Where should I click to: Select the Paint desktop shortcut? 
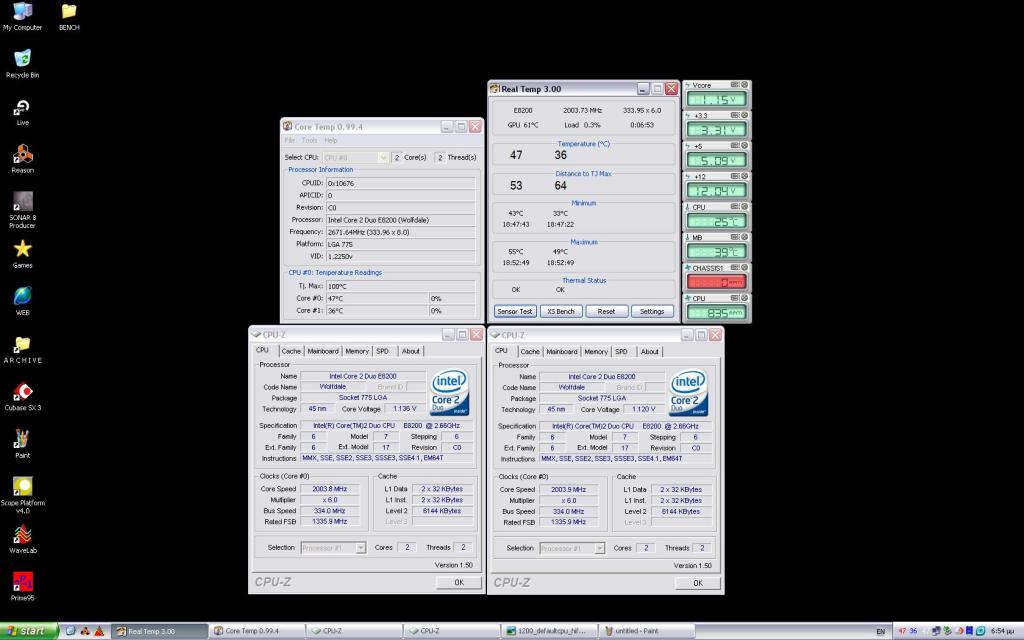(x=22, y=444)
